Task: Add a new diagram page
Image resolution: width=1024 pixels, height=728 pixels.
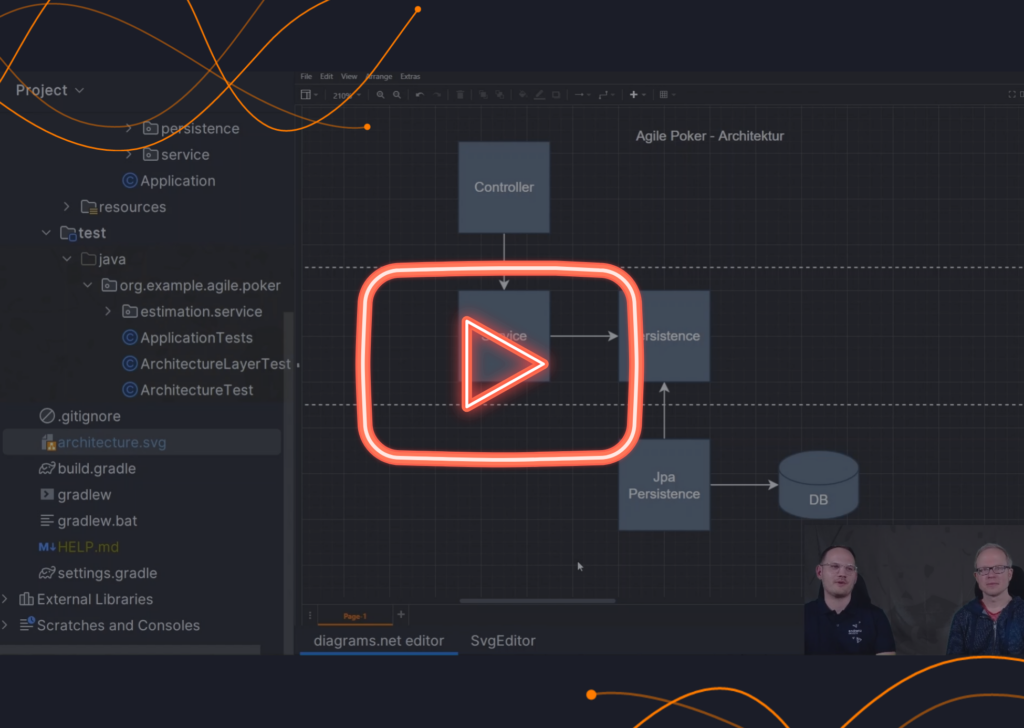Action: pos(401,614)
